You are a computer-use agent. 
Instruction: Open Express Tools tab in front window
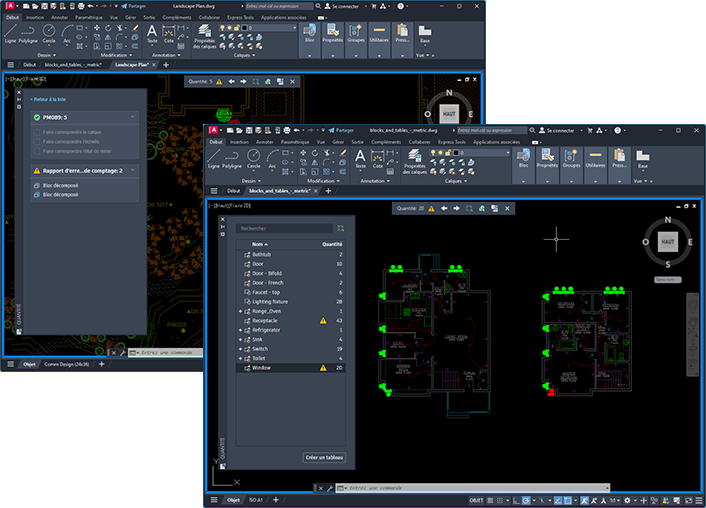pyautogui.click(x=452, y=142)
